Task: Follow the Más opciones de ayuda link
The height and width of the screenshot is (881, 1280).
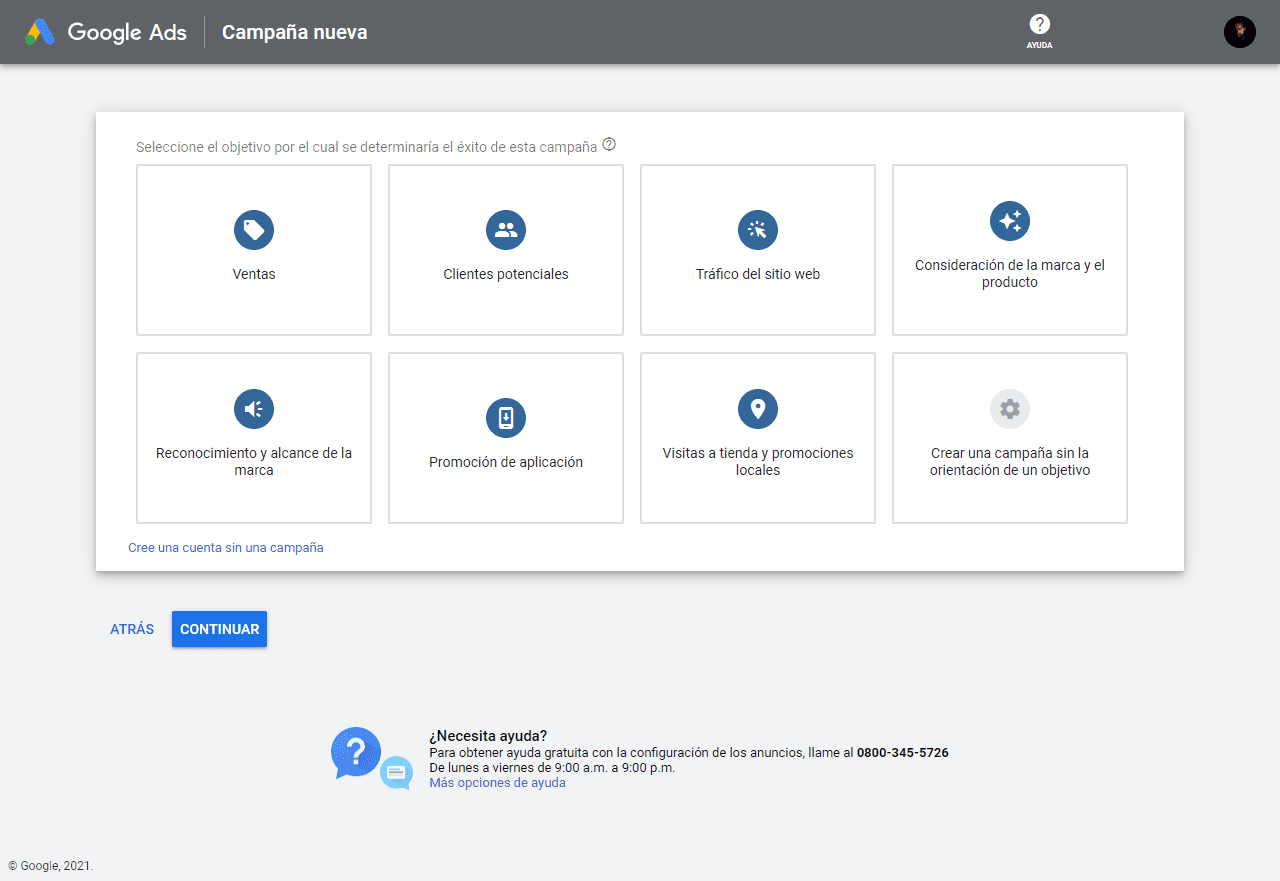Action: (x=496, y=782)
